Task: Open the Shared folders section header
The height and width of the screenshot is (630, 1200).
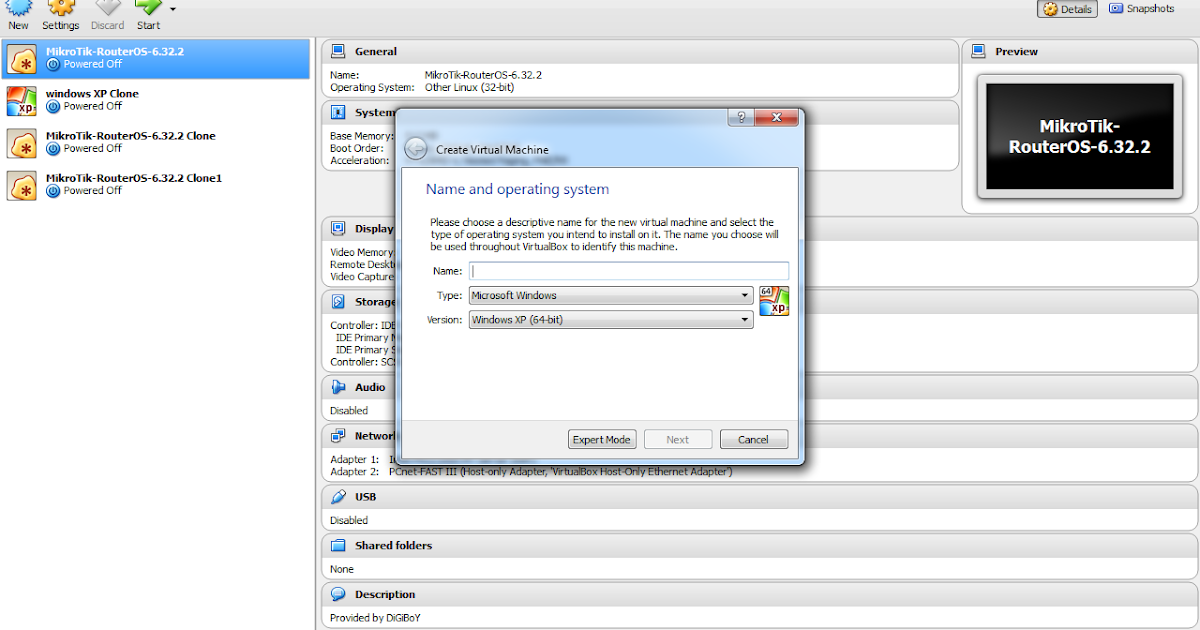Action: (760, 545)
